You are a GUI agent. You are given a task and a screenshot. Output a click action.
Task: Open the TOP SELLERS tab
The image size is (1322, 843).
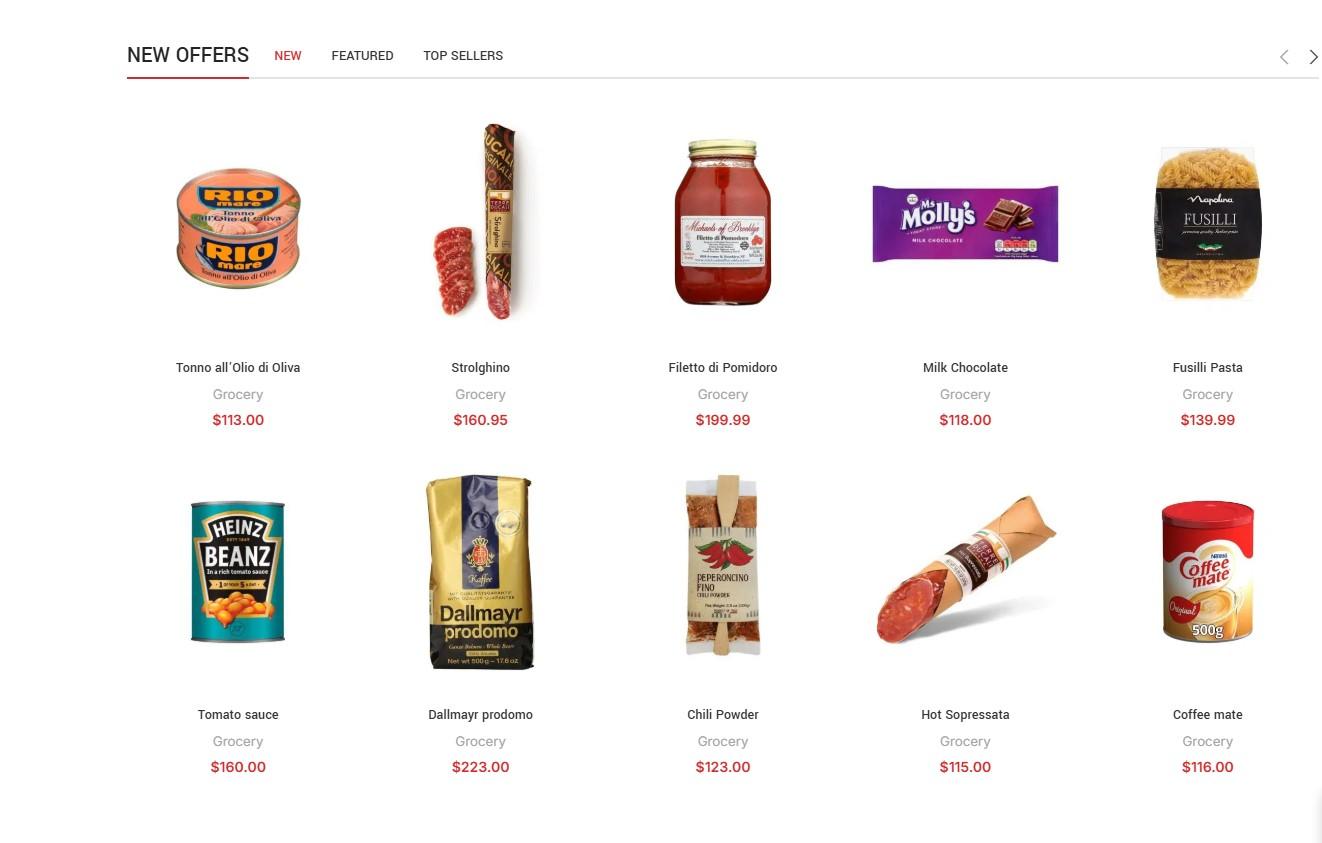(x=463, y=56)
